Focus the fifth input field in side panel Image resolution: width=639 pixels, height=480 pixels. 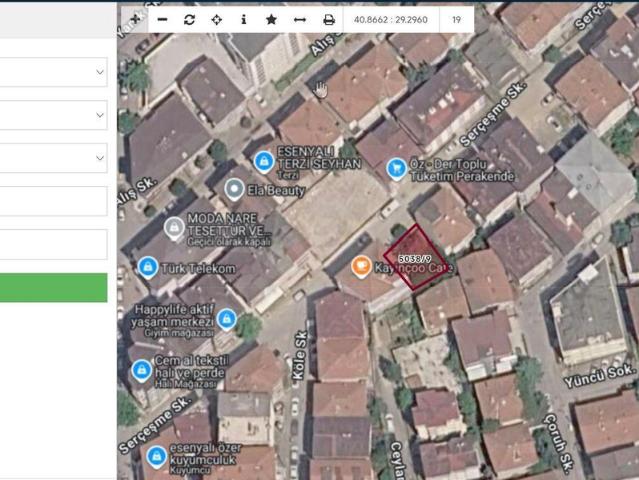pos(53,244)
